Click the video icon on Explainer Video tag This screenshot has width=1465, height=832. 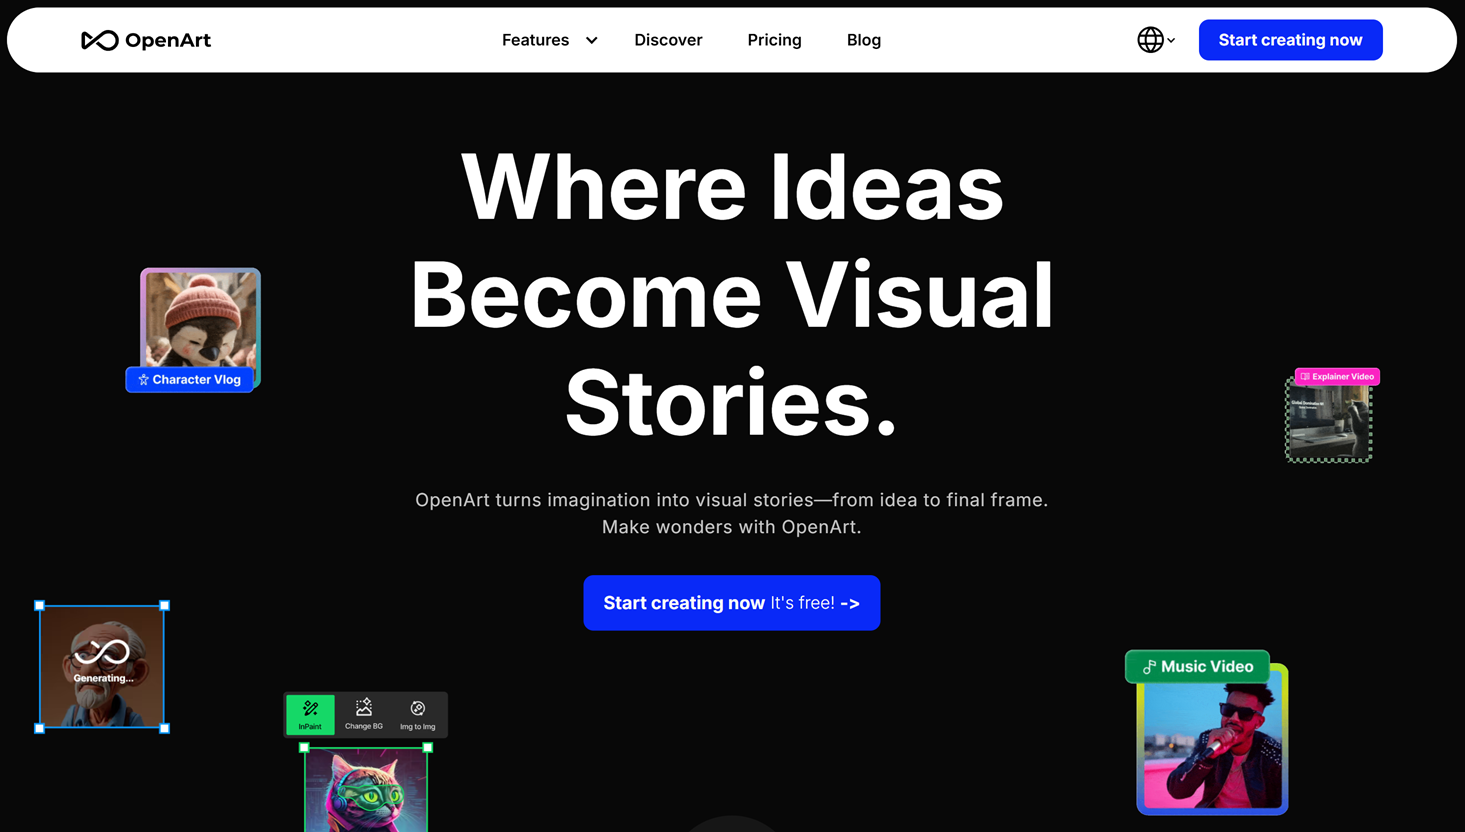[1305, 376]
